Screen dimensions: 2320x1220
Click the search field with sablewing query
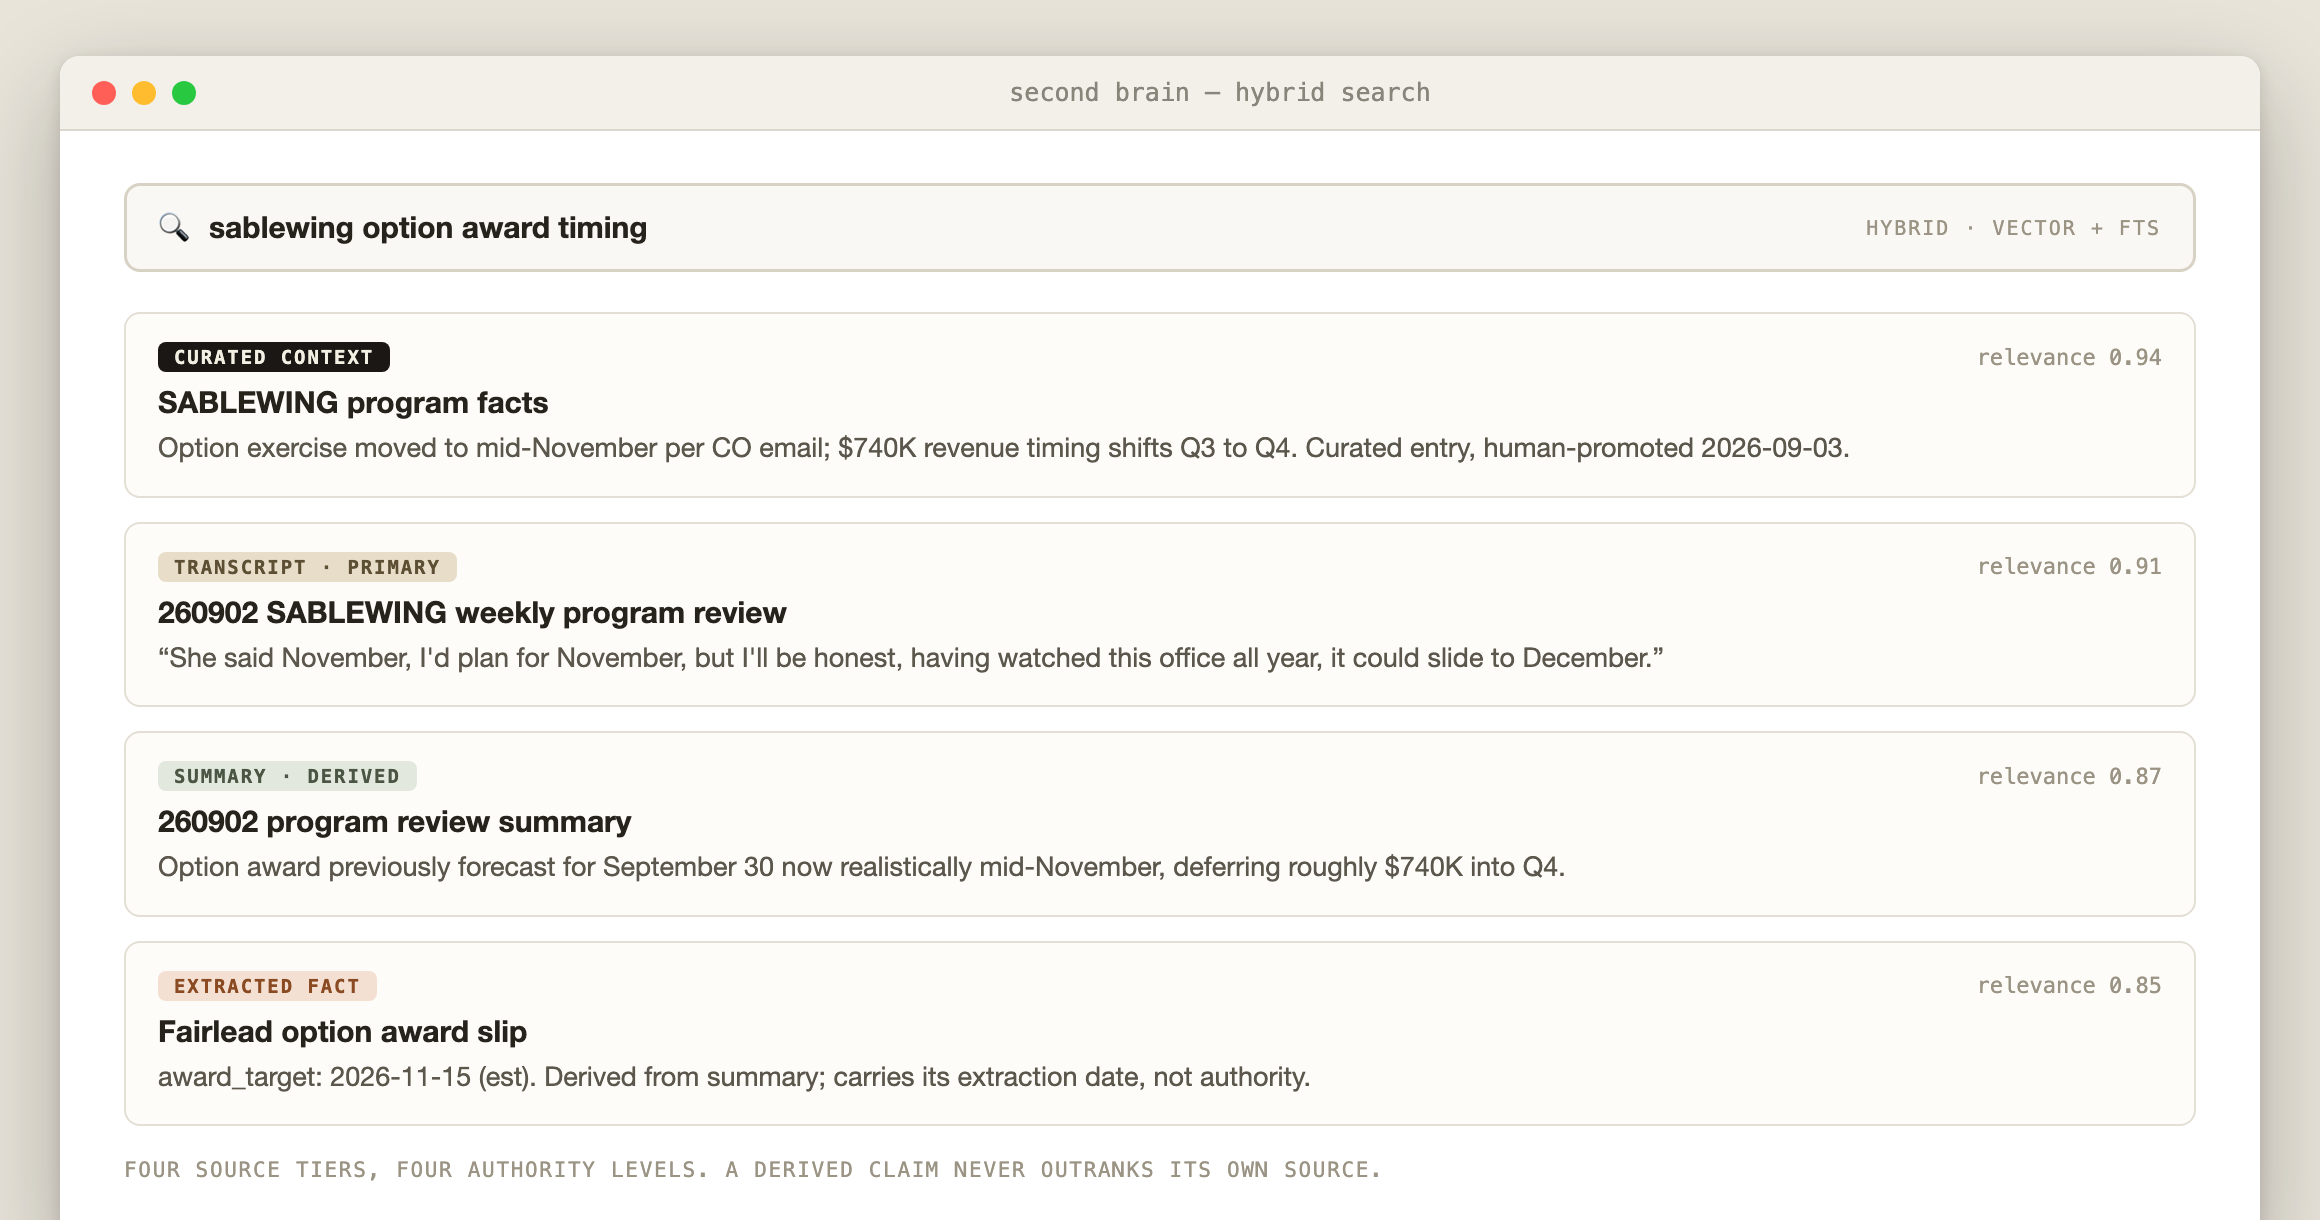(1159, 227)
